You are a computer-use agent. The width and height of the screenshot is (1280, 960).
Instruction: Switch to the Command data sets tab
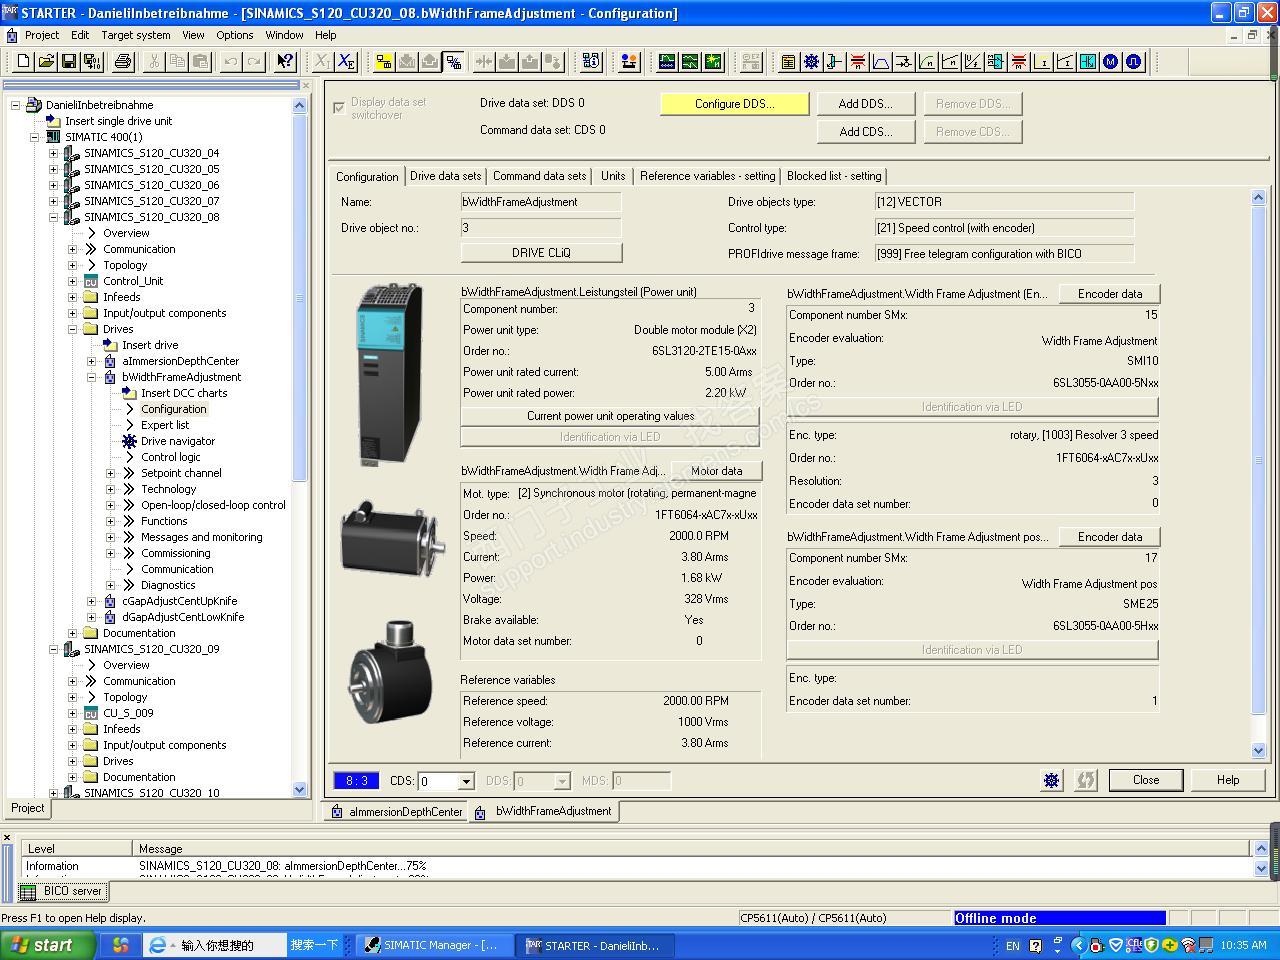(x=539, y=176)
